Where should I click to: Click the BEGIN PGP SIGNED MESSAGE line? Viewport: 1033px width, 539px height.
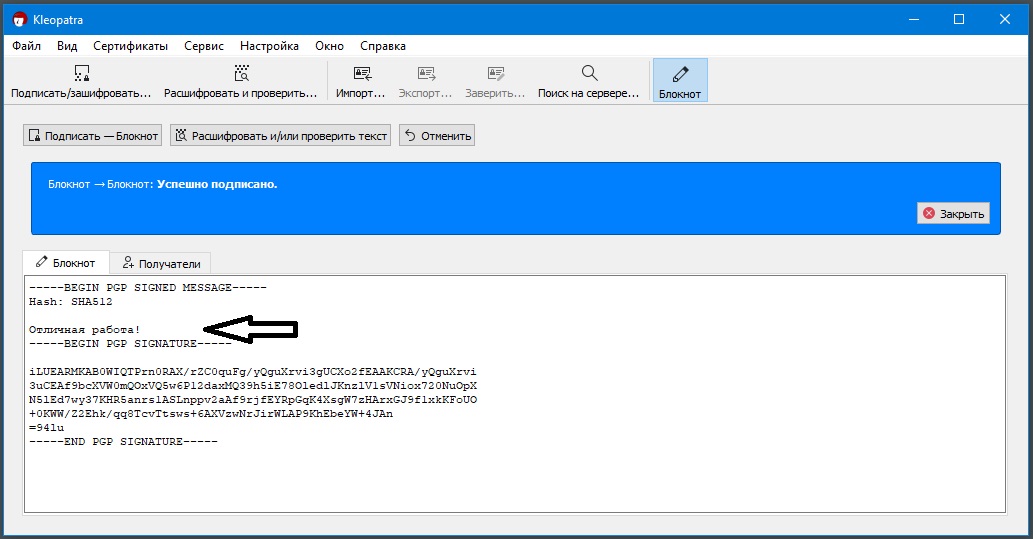[148, 288]
